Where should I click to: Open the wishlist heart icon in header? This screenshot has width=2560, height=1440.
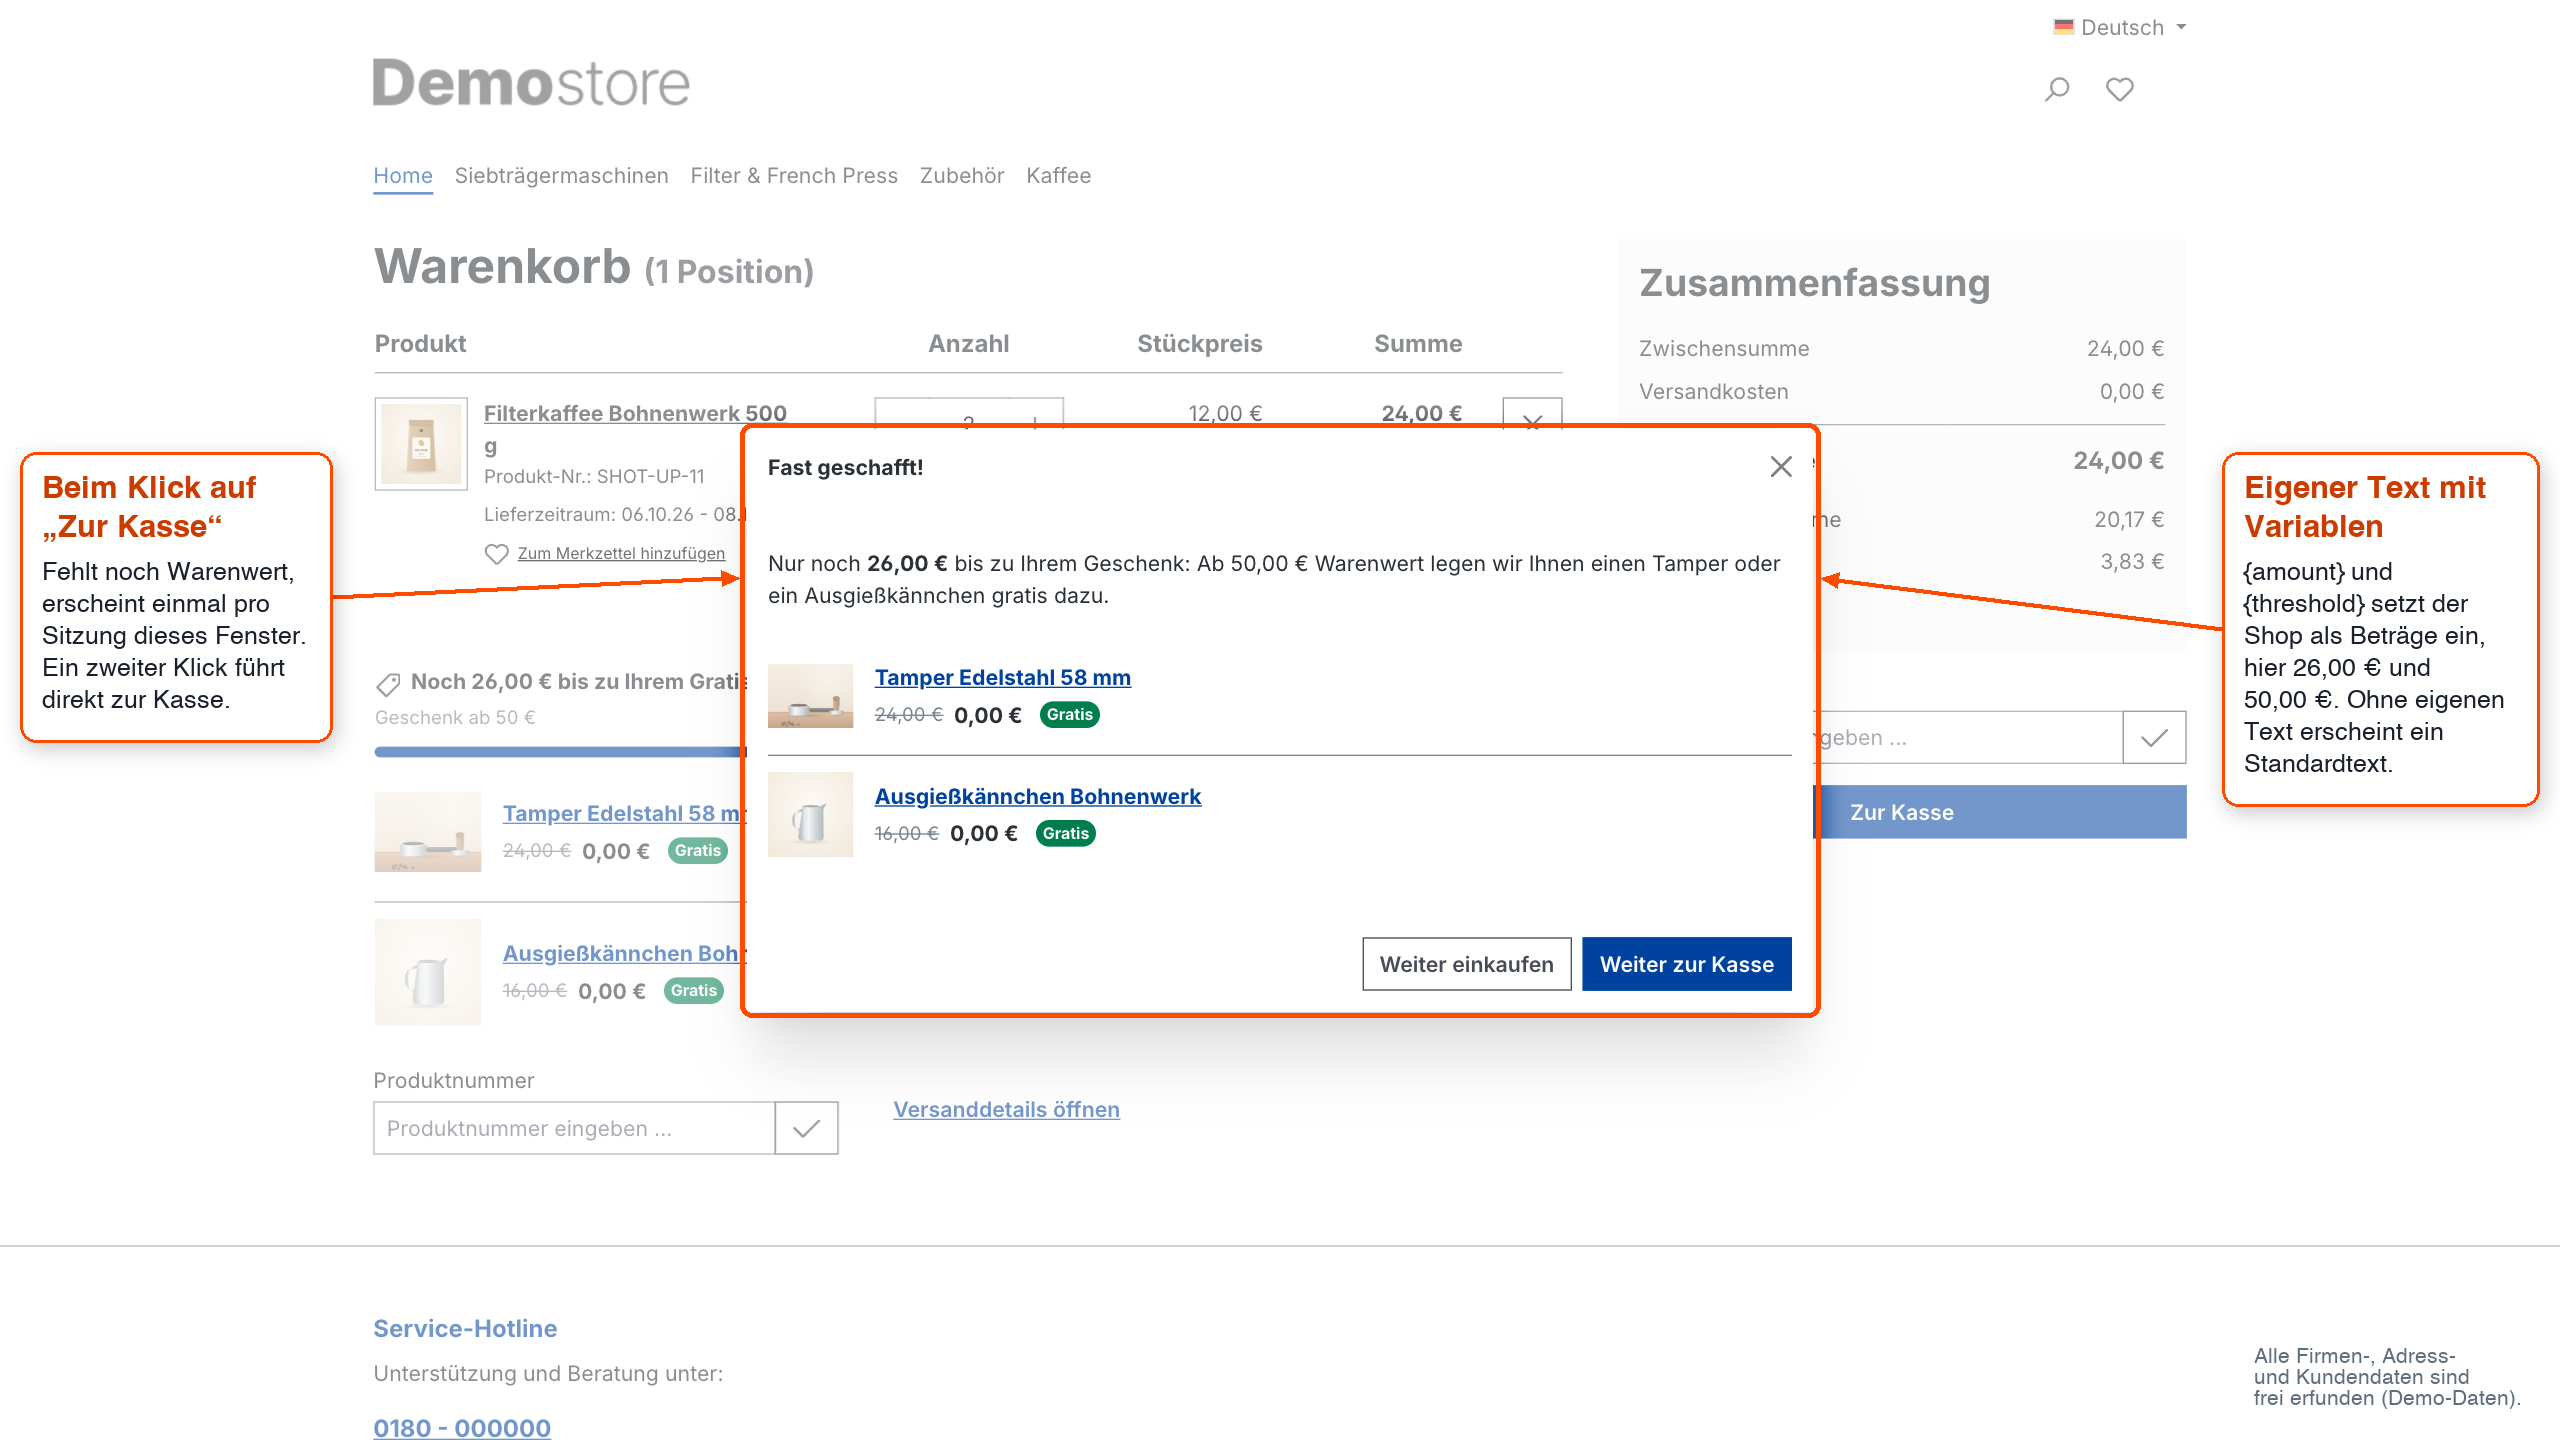click(x=2119, y=90)
